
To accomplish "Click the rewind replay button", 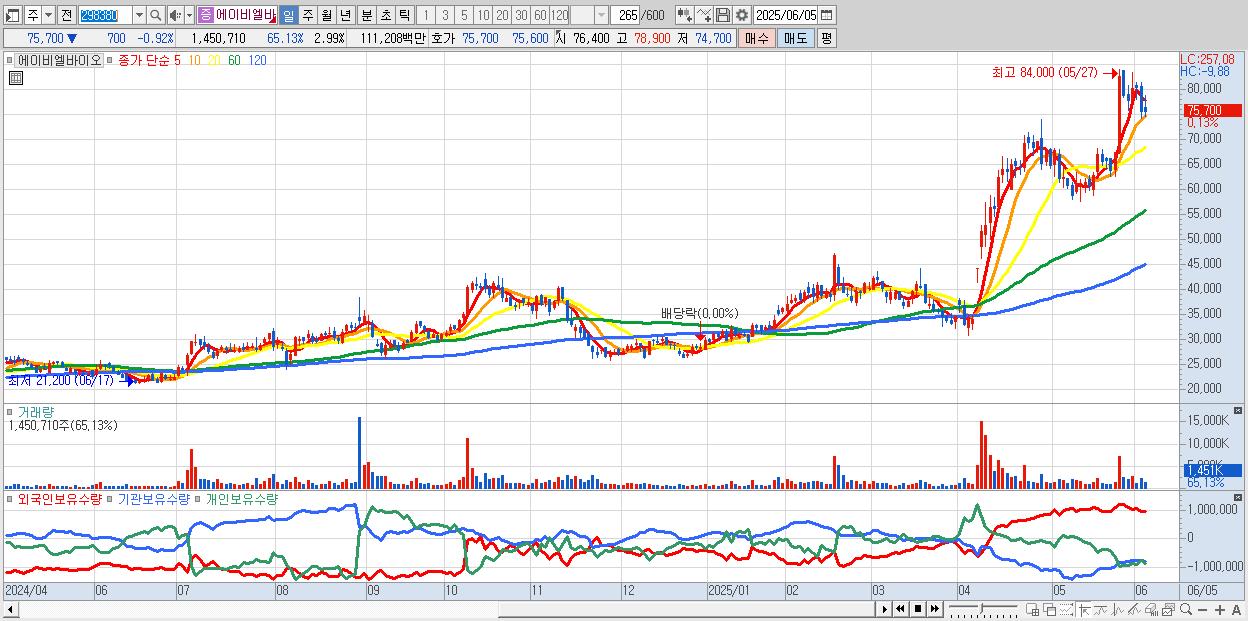I will pyautogui.click(x=900, y=609).
